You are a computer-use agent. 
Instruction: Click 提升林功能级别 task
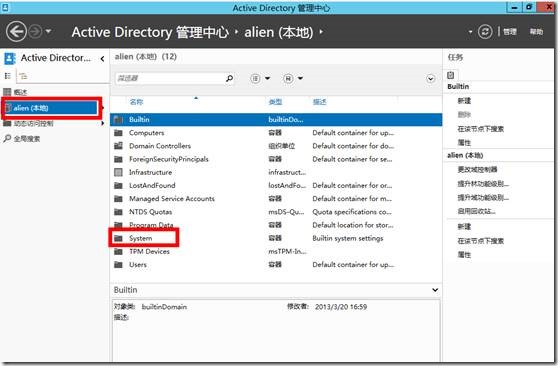click(483, 184)
